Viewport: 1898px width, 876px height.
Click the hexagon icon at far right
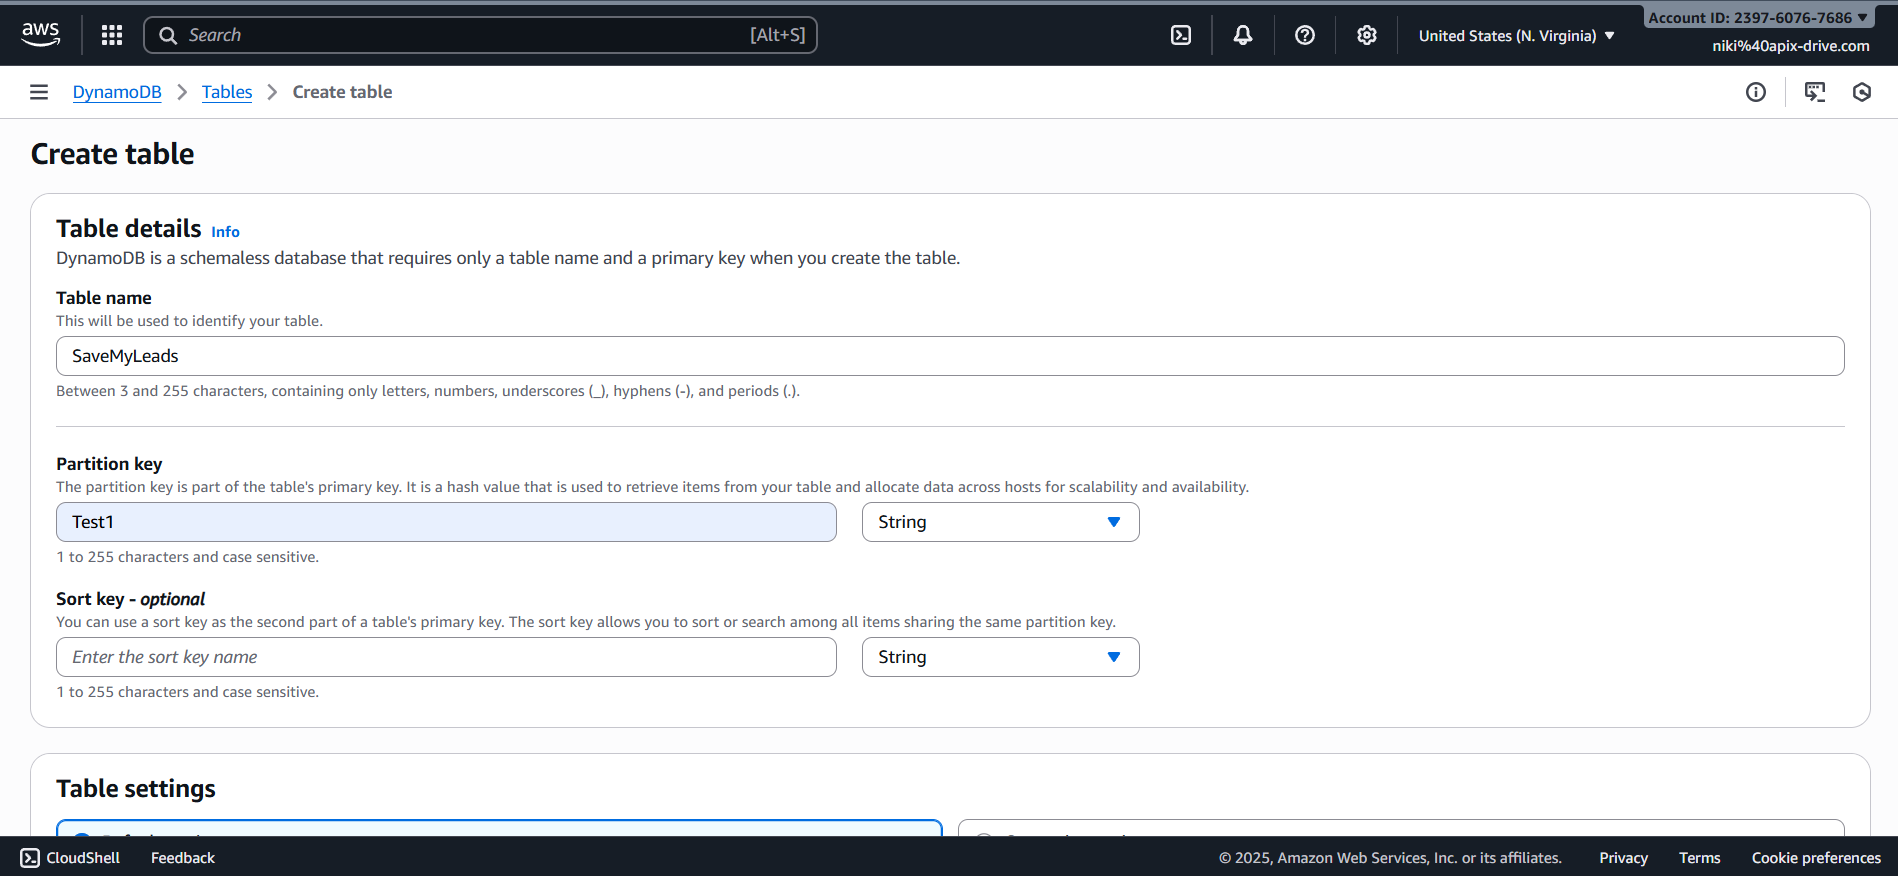[x=1862, y=92]
